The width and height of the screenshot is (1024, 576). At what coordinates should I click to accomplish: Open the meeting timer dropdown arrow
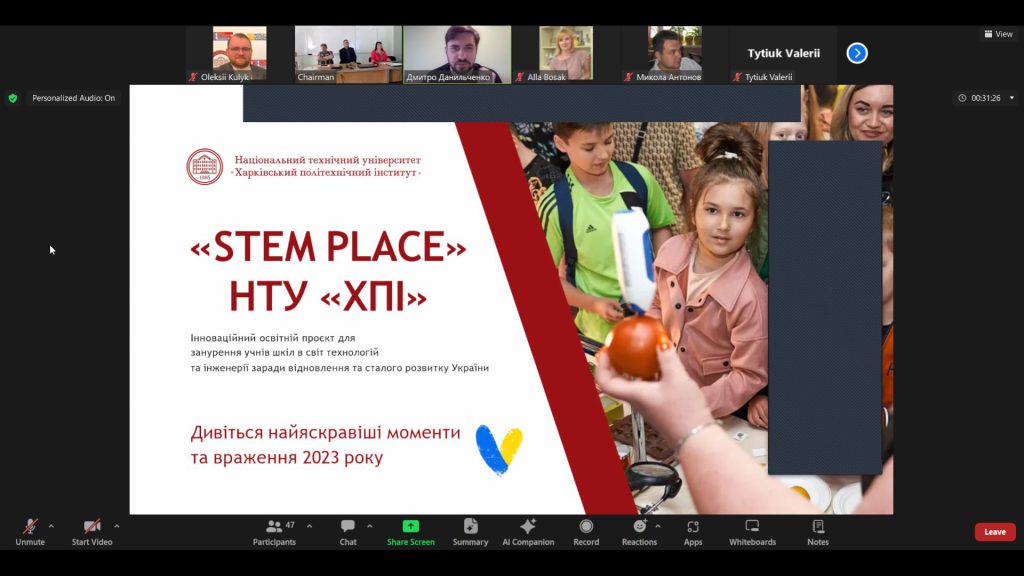tap(1012, 98)
